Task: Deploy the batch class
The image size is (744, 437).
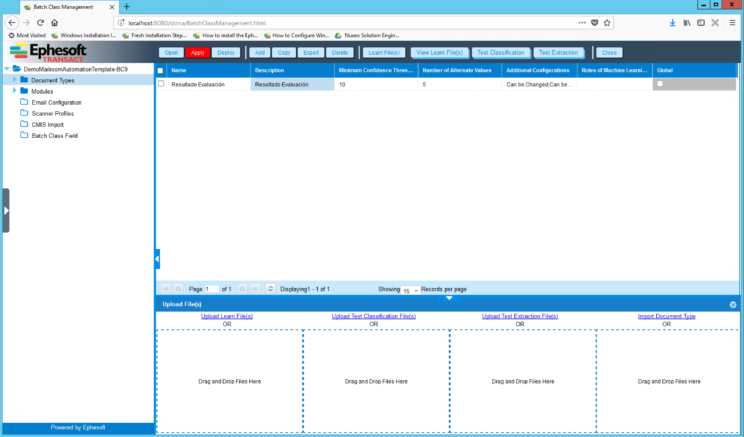Action: [x=226, y=53]
